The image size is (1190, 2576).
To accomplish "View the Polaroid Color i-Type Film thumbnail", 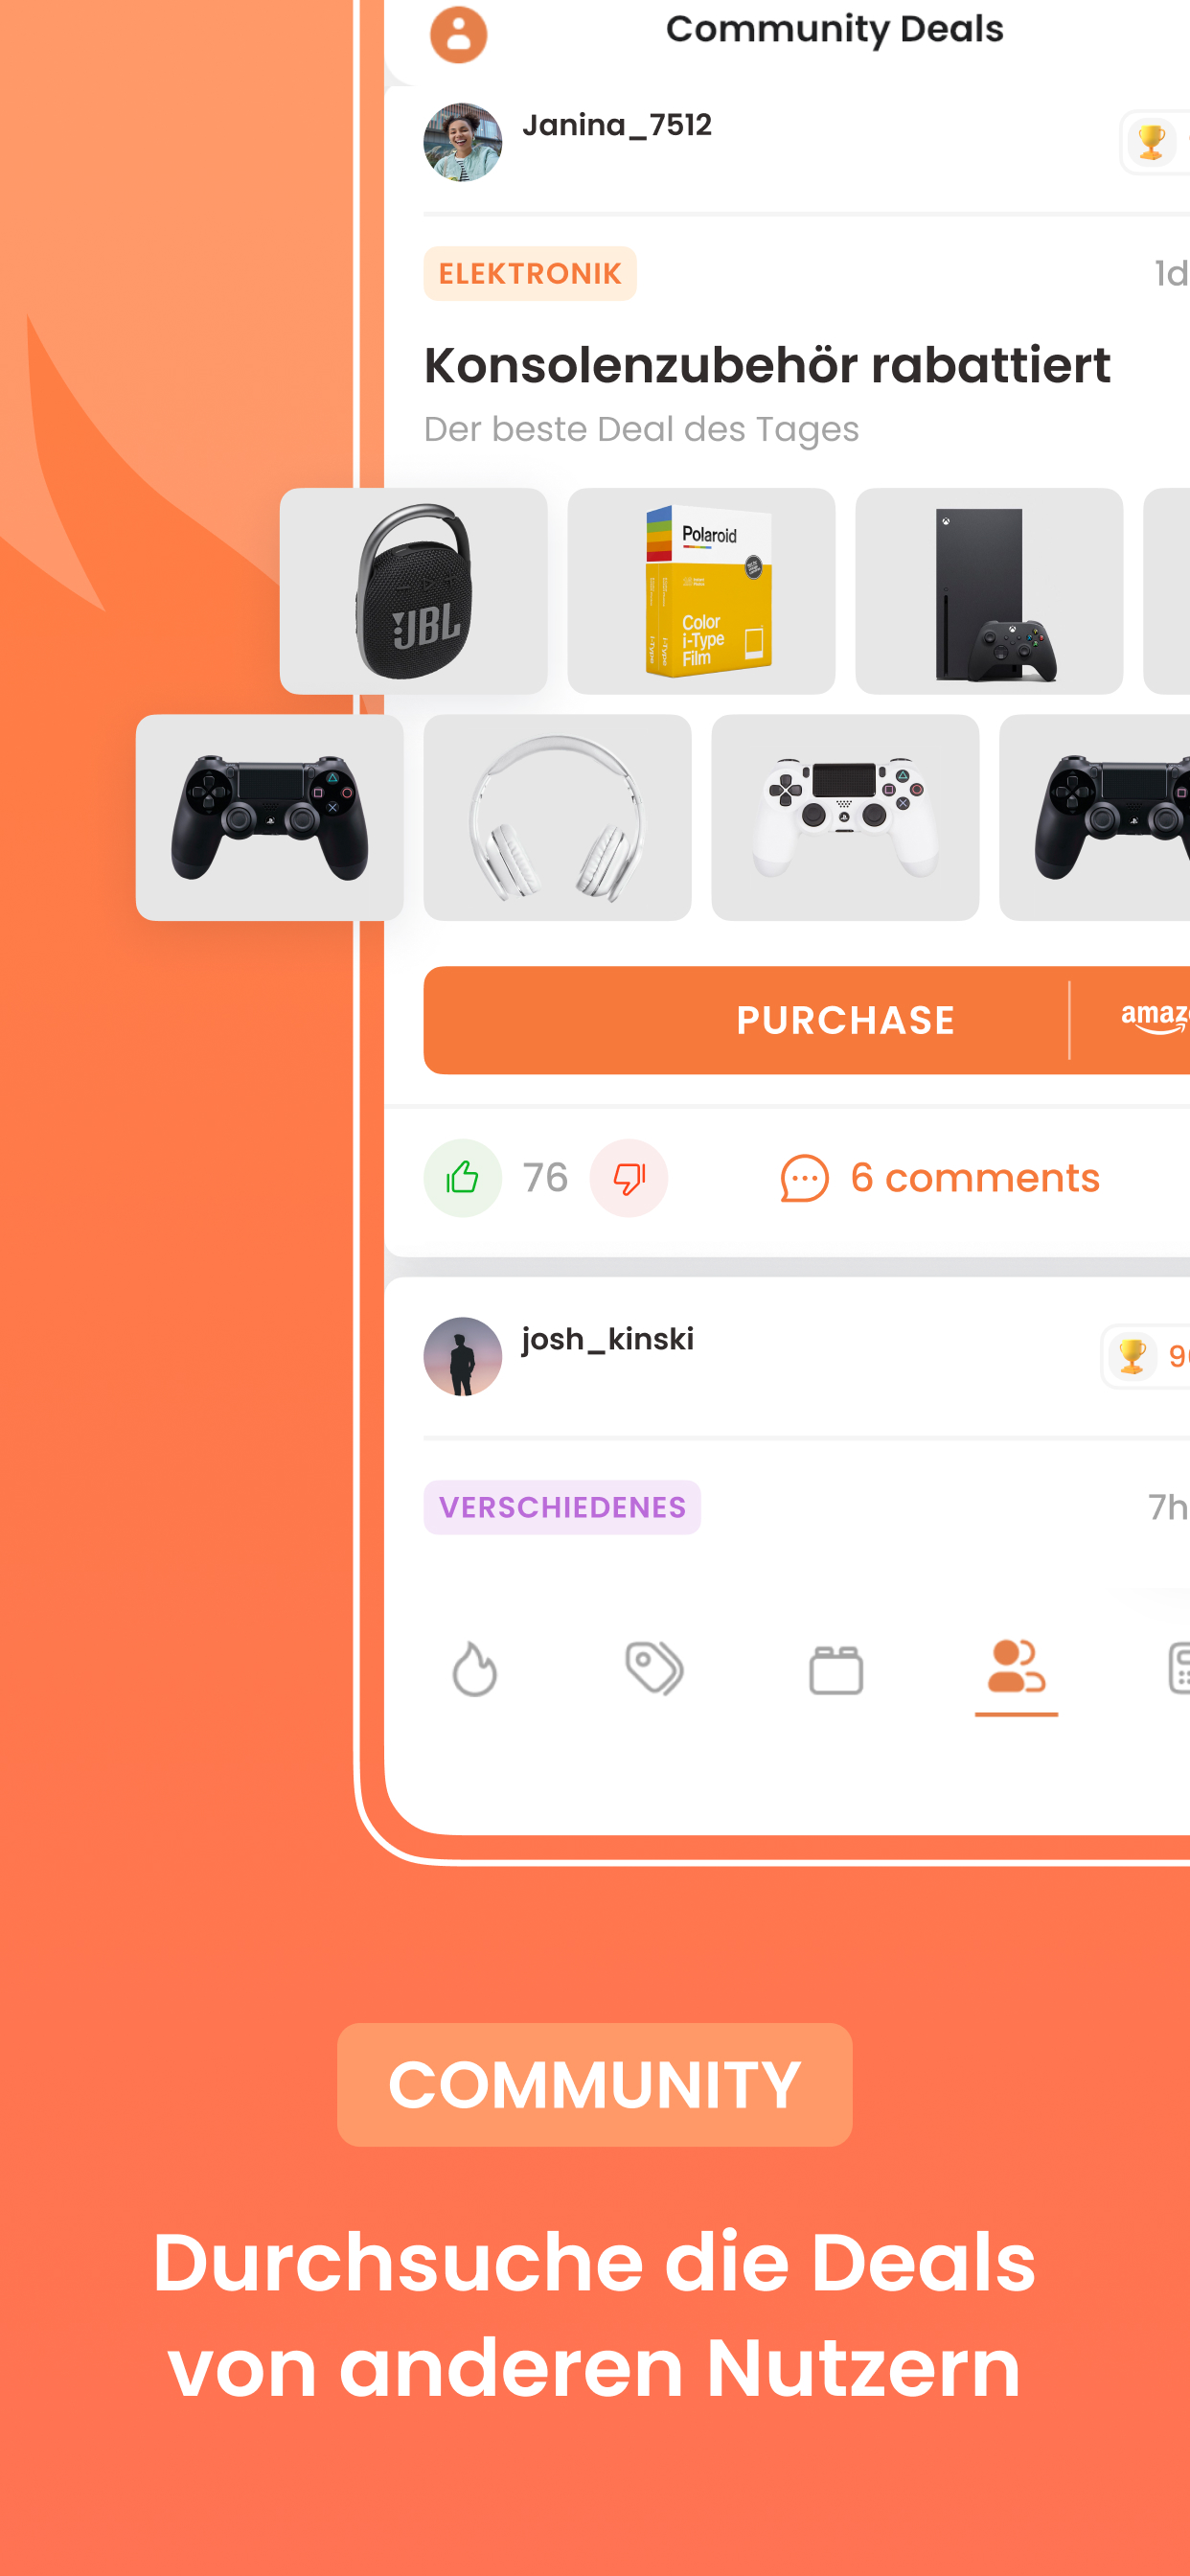I will tap(701, 591).
